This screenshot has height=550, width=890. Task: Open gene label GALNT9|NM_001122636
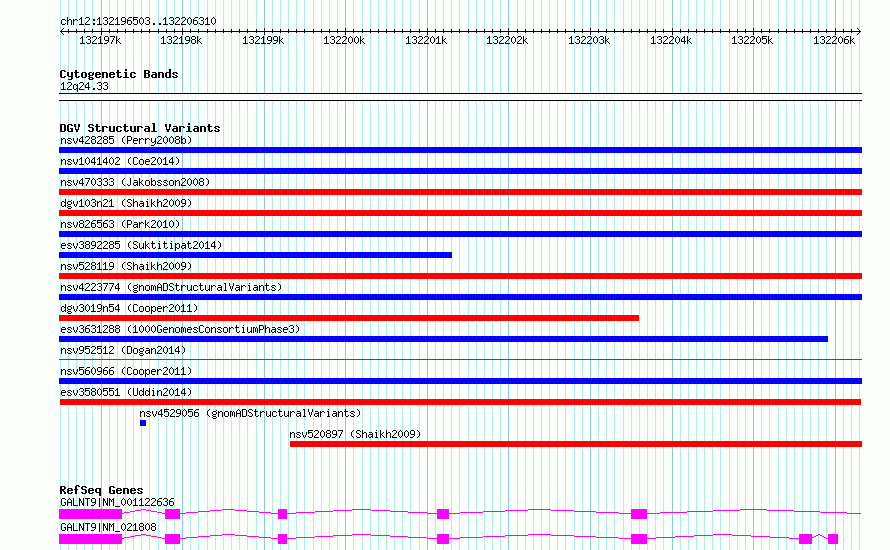click(117, 502)
